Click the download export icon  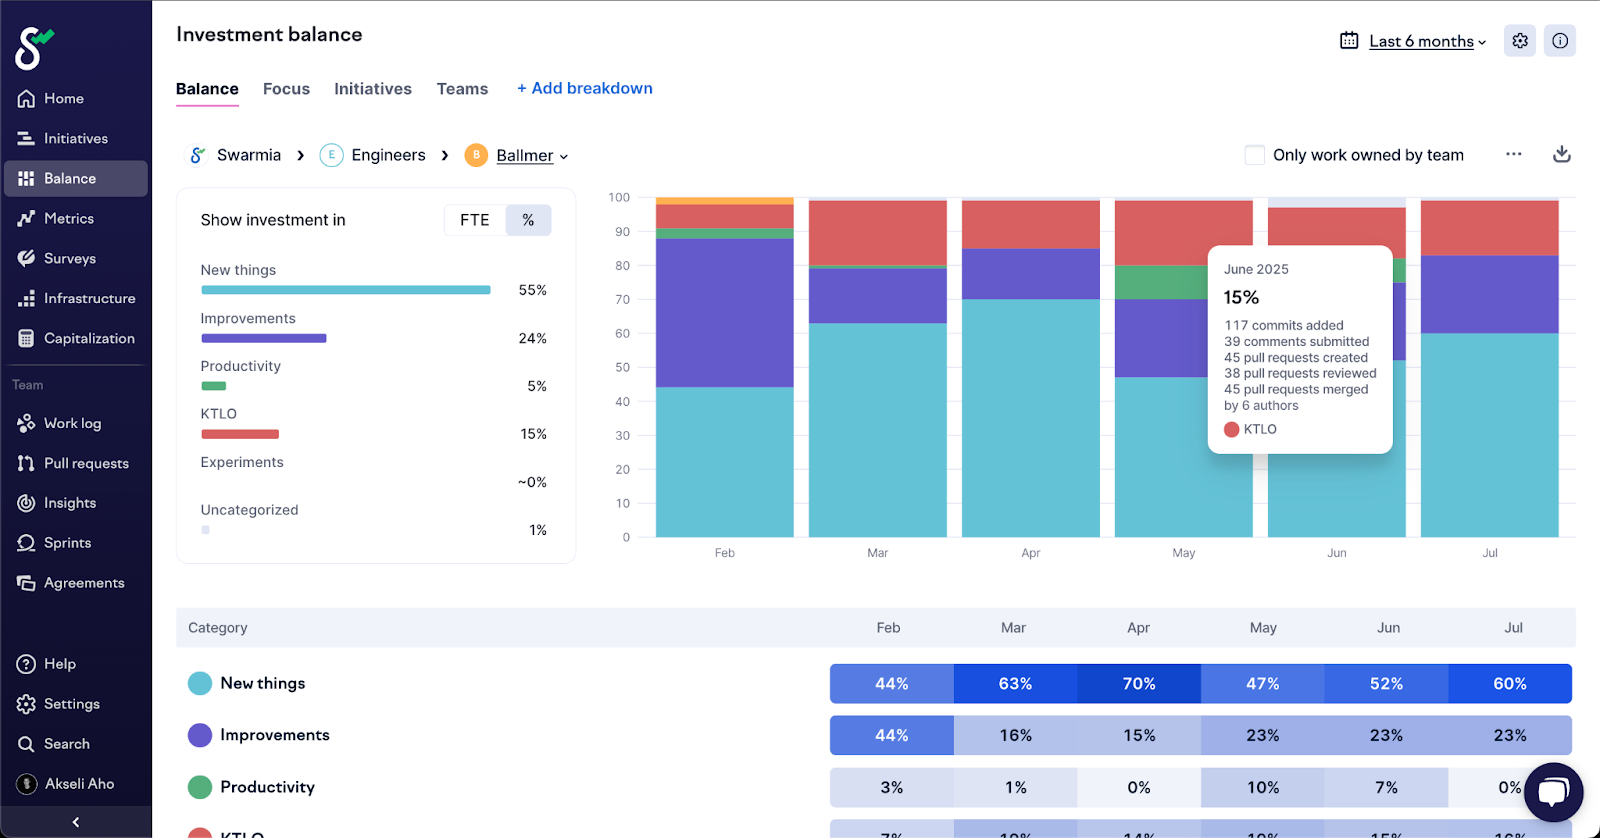(1561, 154)
